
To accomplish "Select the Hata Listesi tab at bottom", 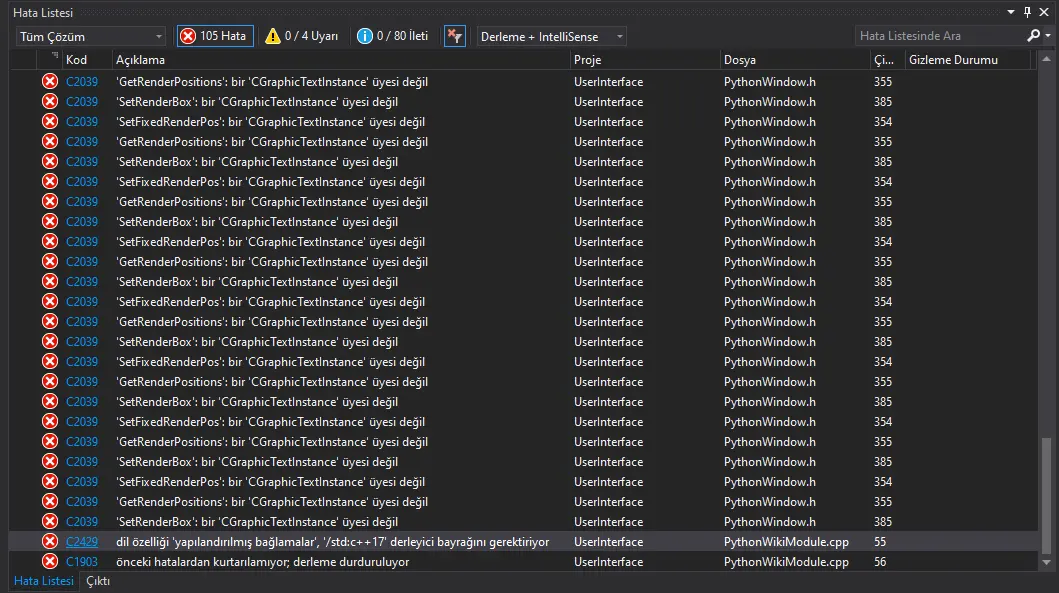I will [43, 581].
